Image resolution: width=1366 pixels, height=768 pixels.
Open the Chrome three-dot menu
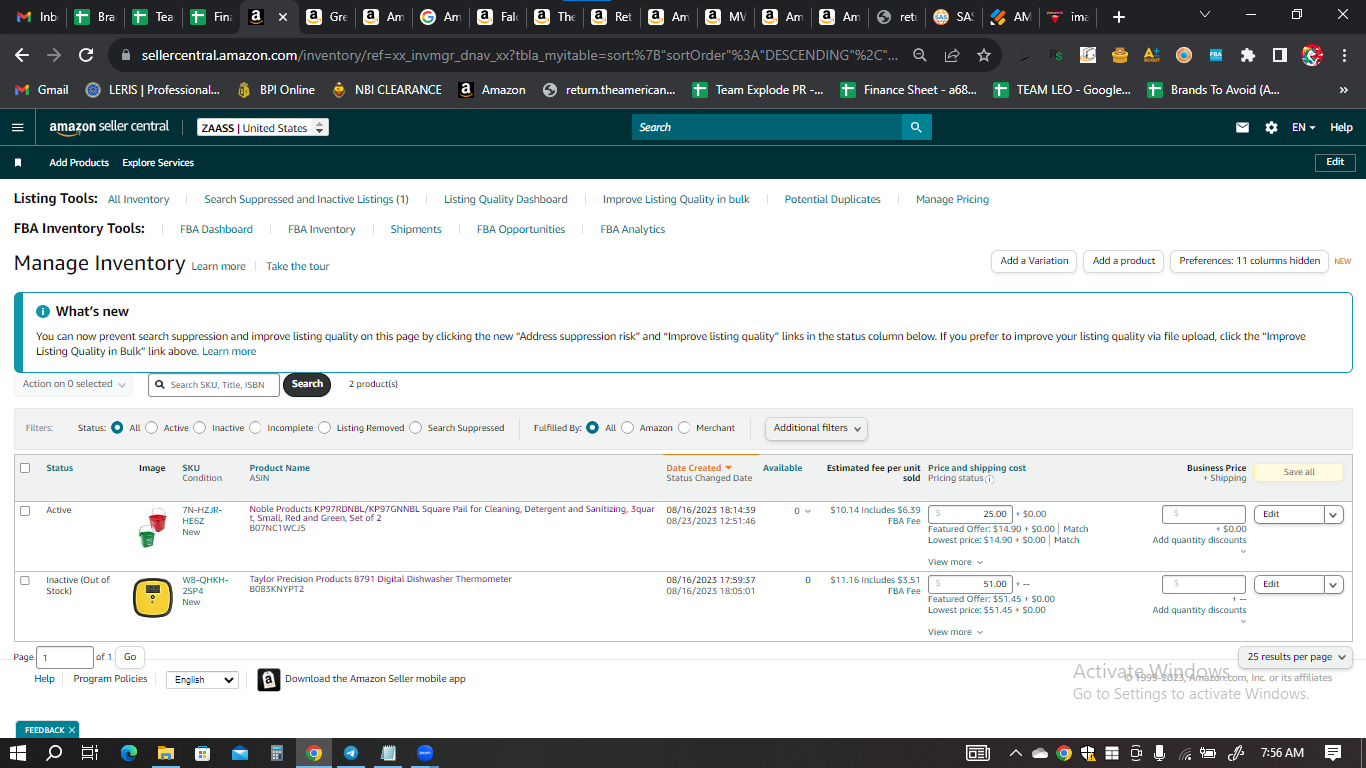coord(1343,55)
